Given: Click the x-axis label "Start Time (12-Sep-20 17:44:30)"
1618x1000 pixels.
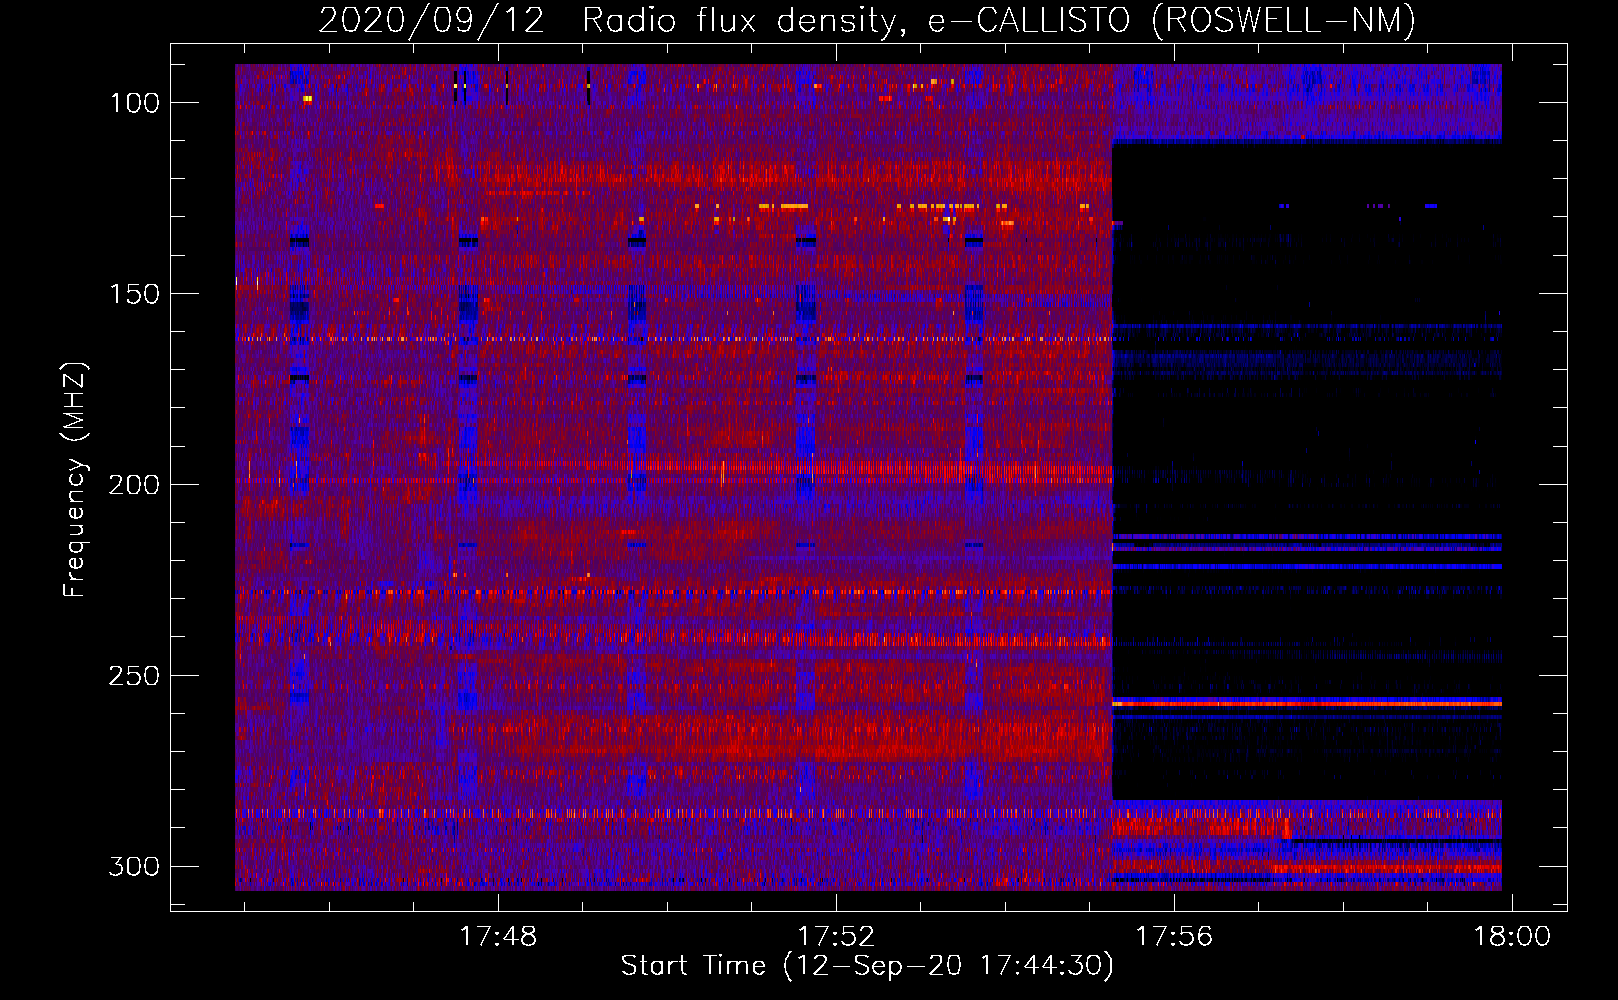Looking at the screenshot, I should tap(867, 966).
